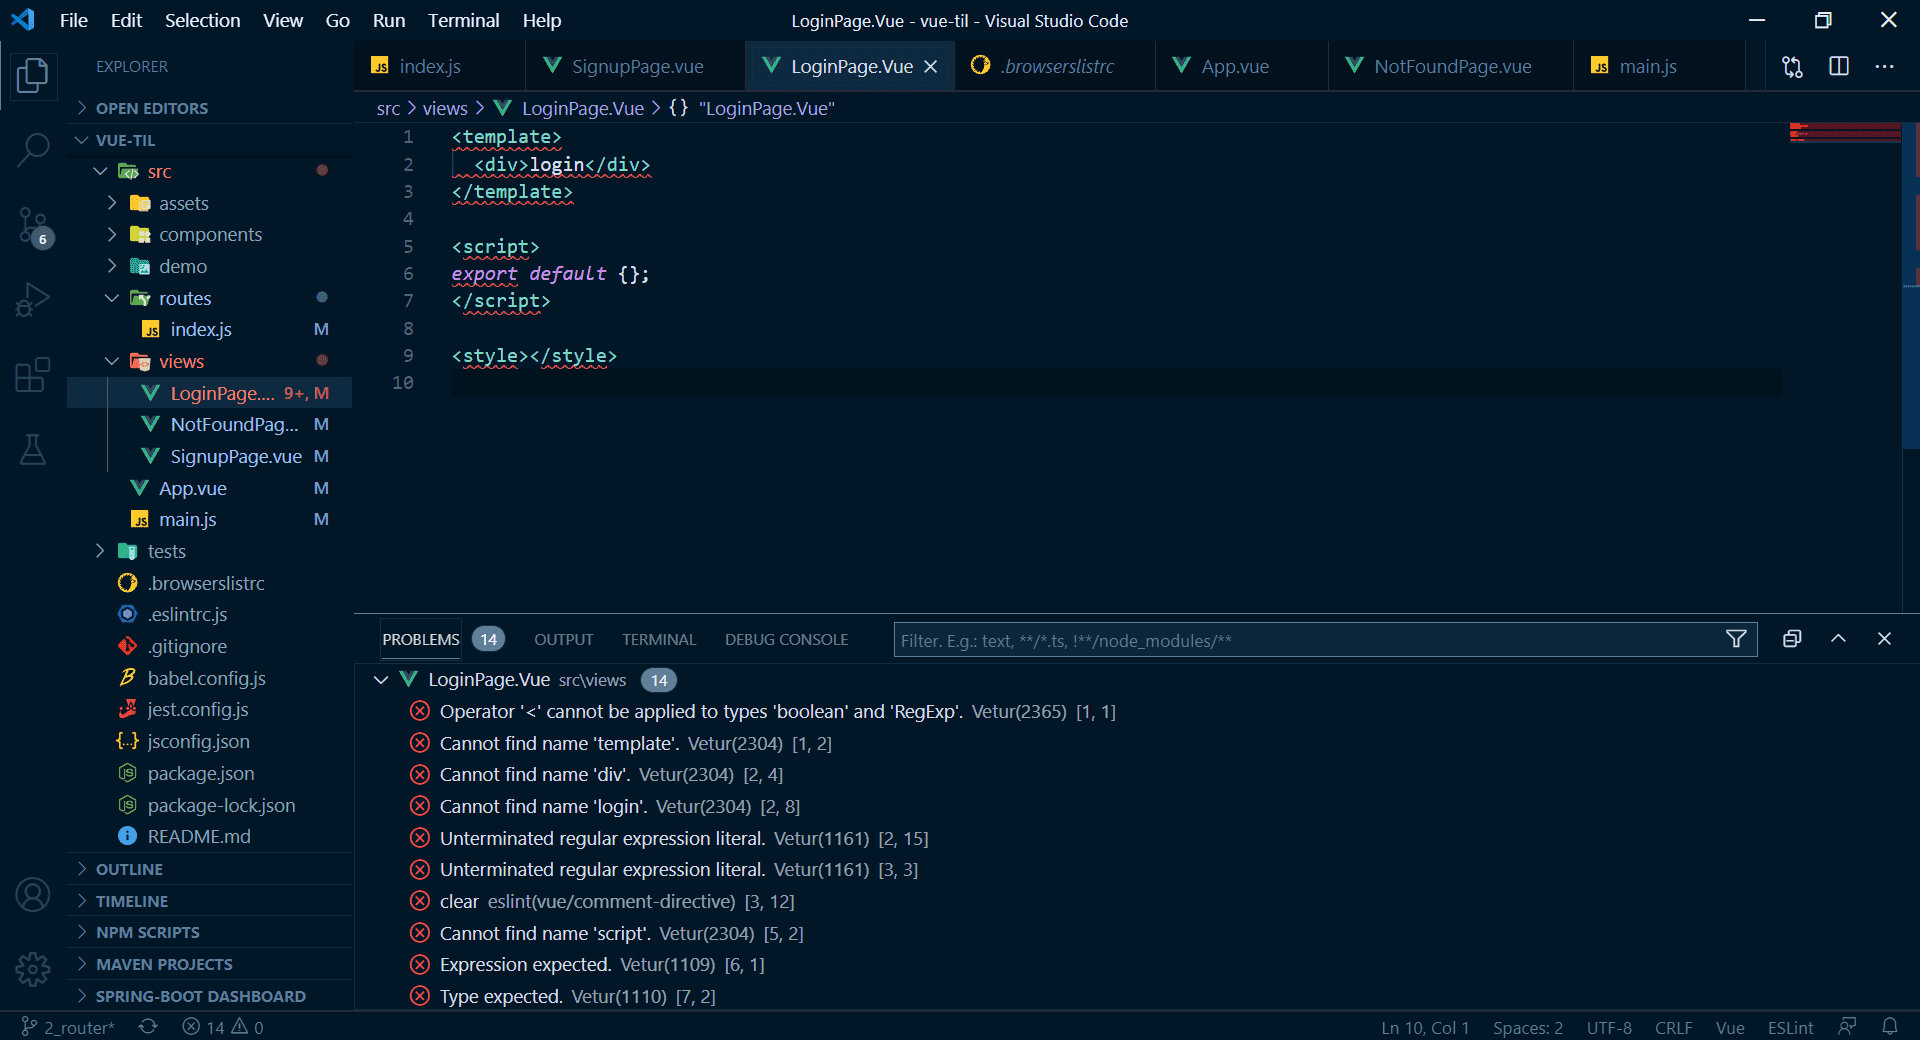1920x1040 pixels.
Task: Open the Search view in activity bar
Action: (x=33, y=150)
